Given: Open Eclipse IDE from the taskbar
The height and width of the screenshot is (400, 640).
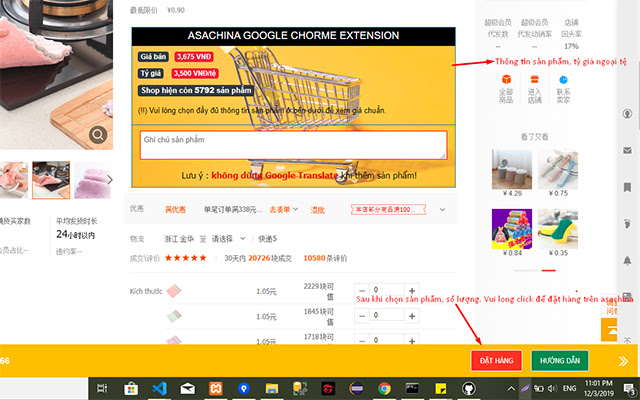Looking at the screenshot, I should point(356,388).
